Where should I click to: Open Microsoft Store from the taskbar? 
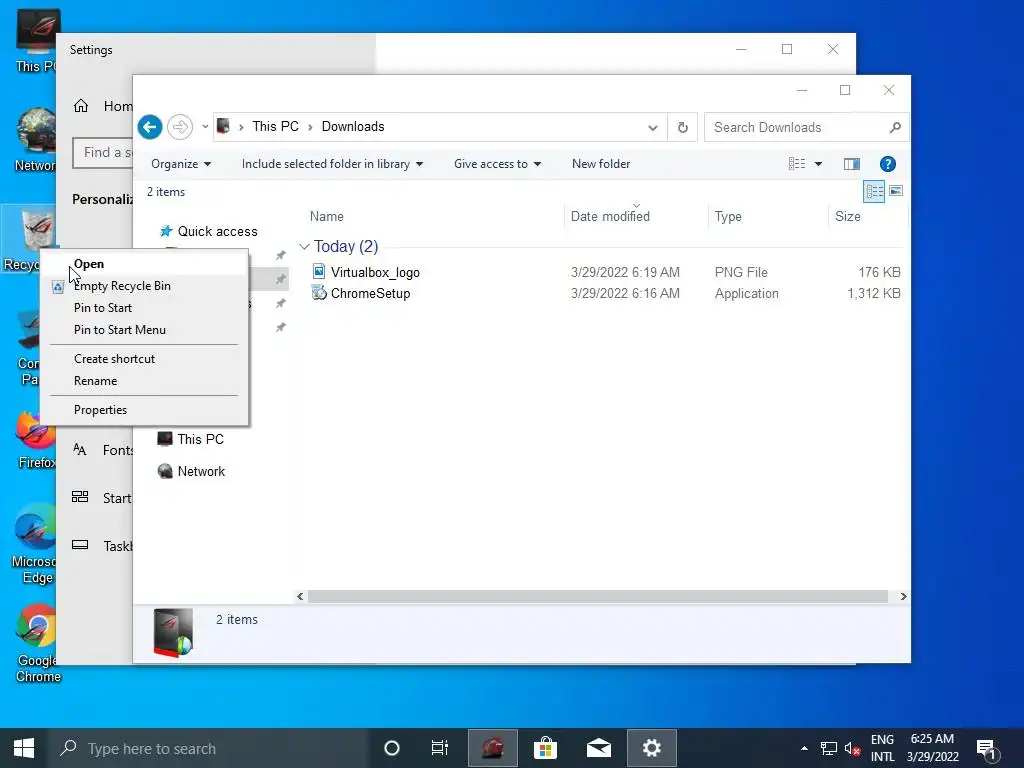545,748
